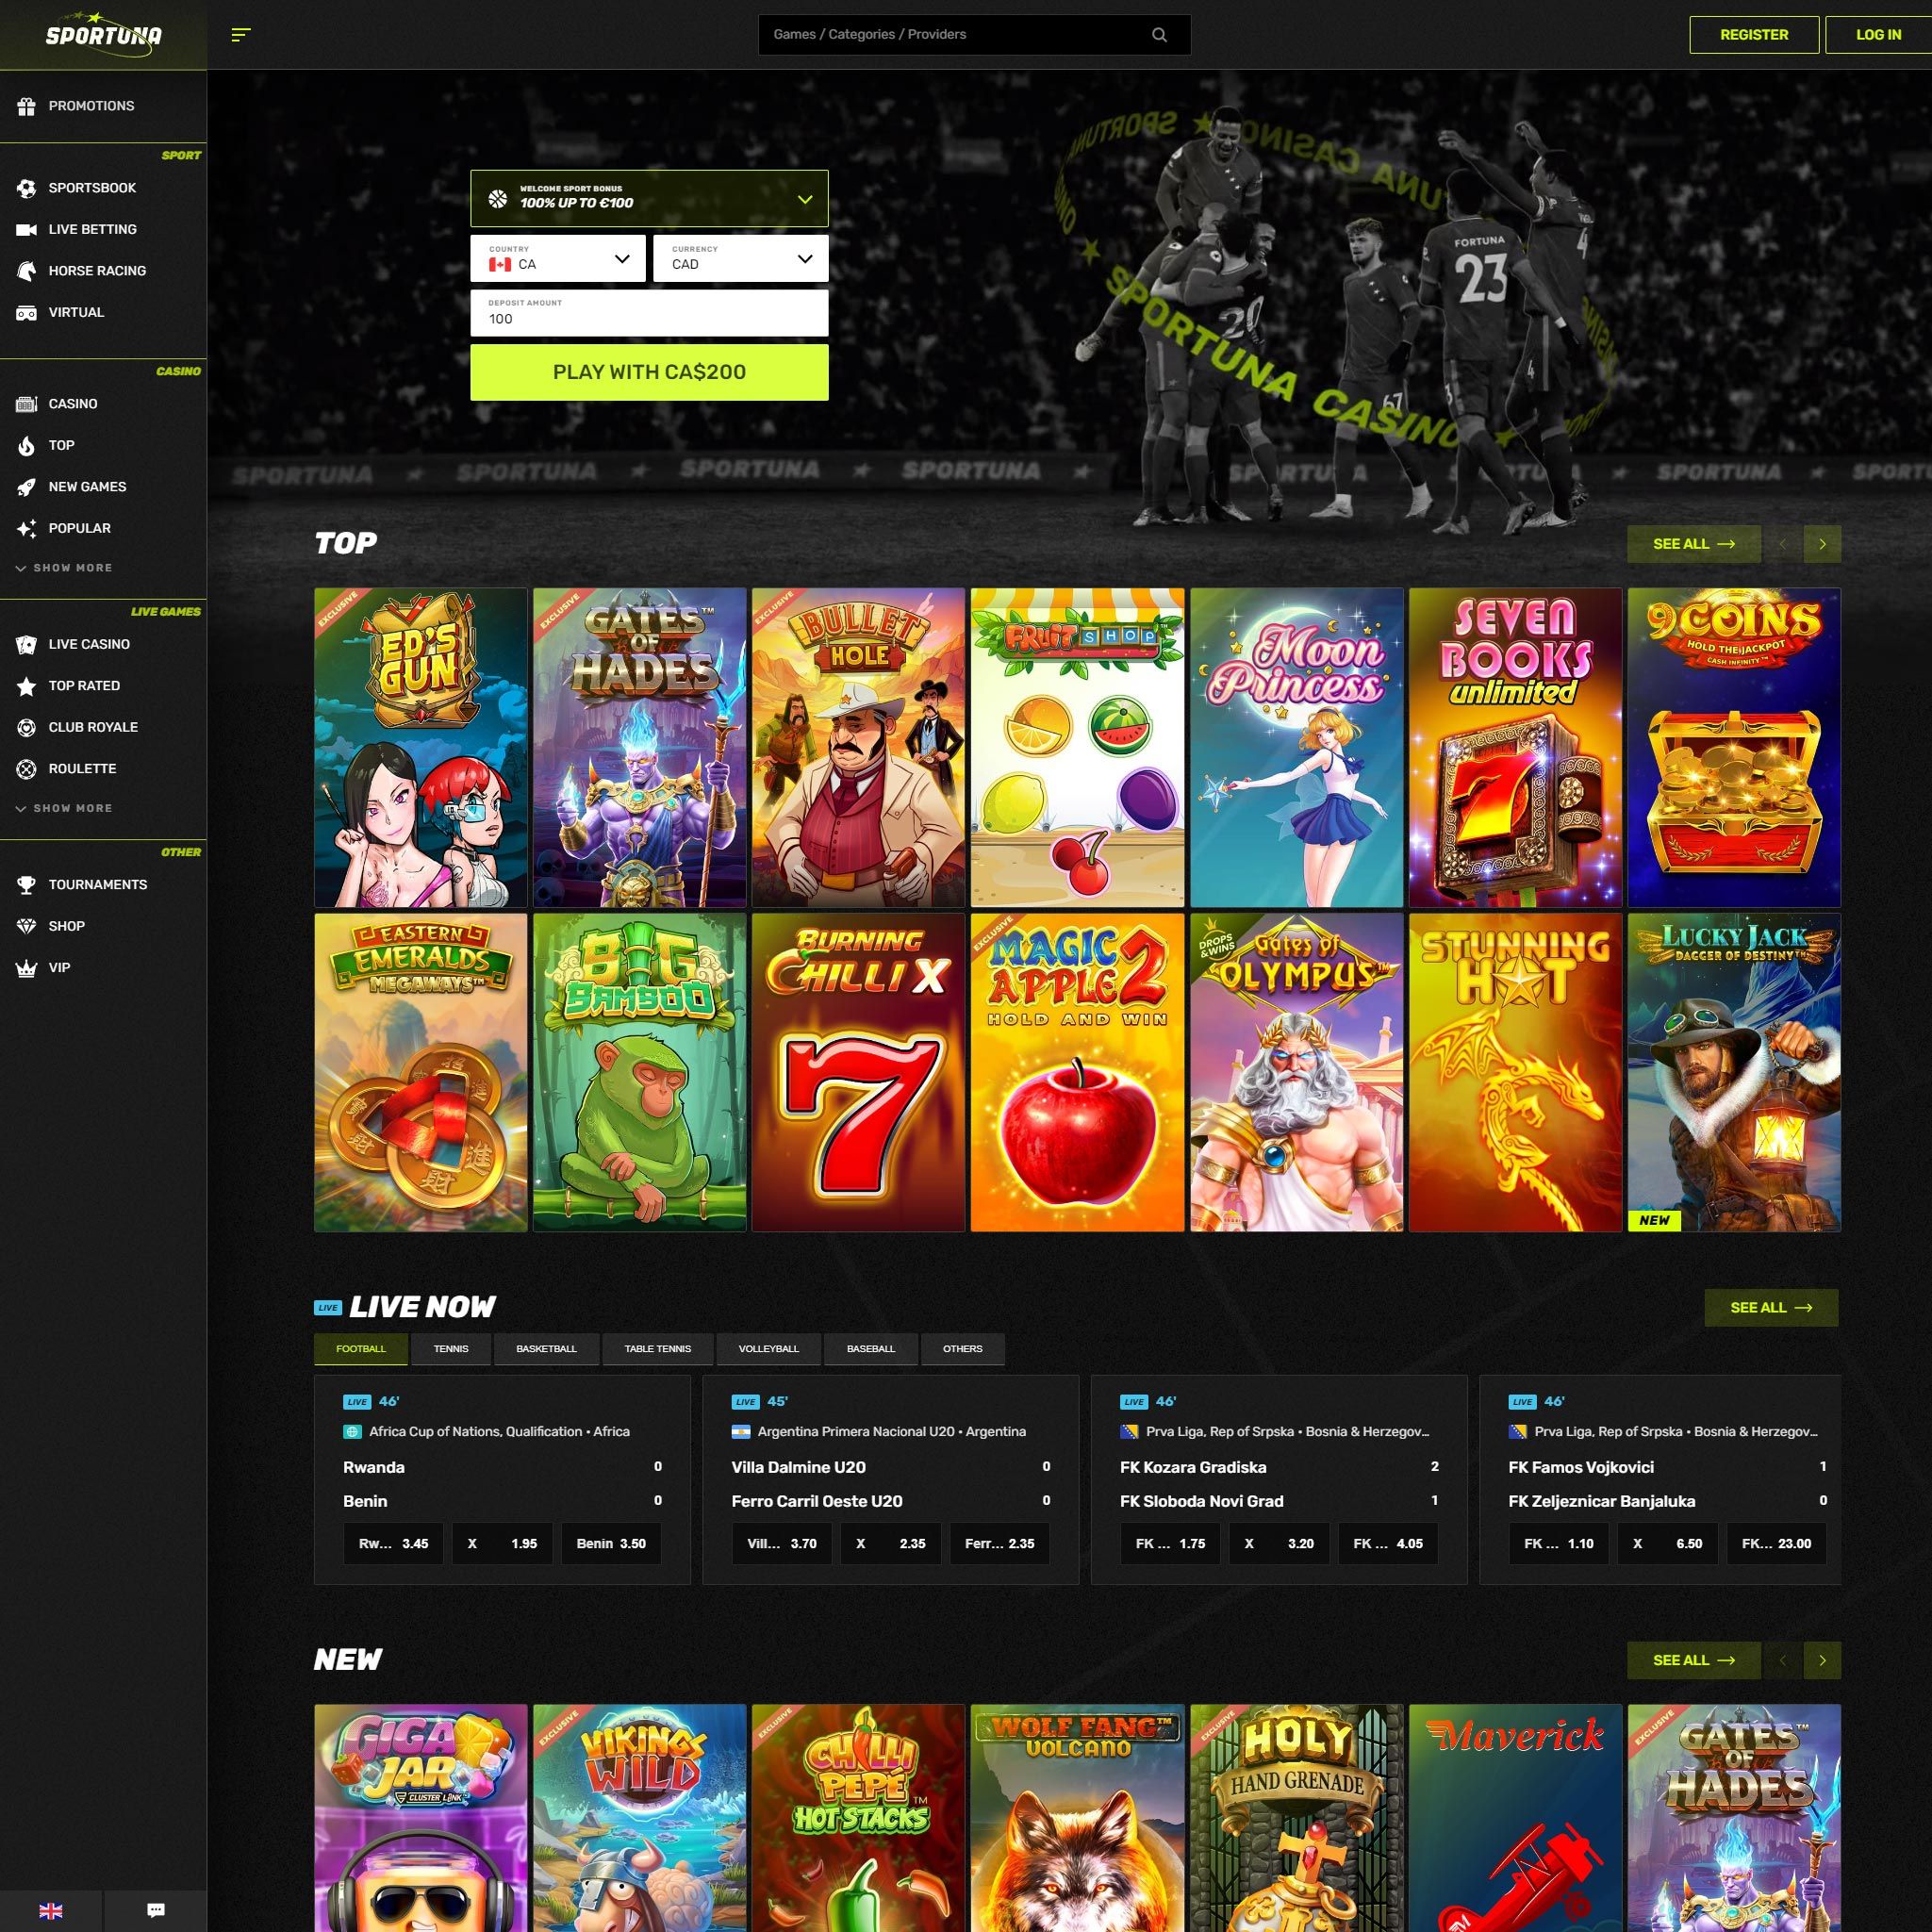Open live chat bubble icon
The width and height of the screenshot is (1932, 1932).
coord(156,1910)
